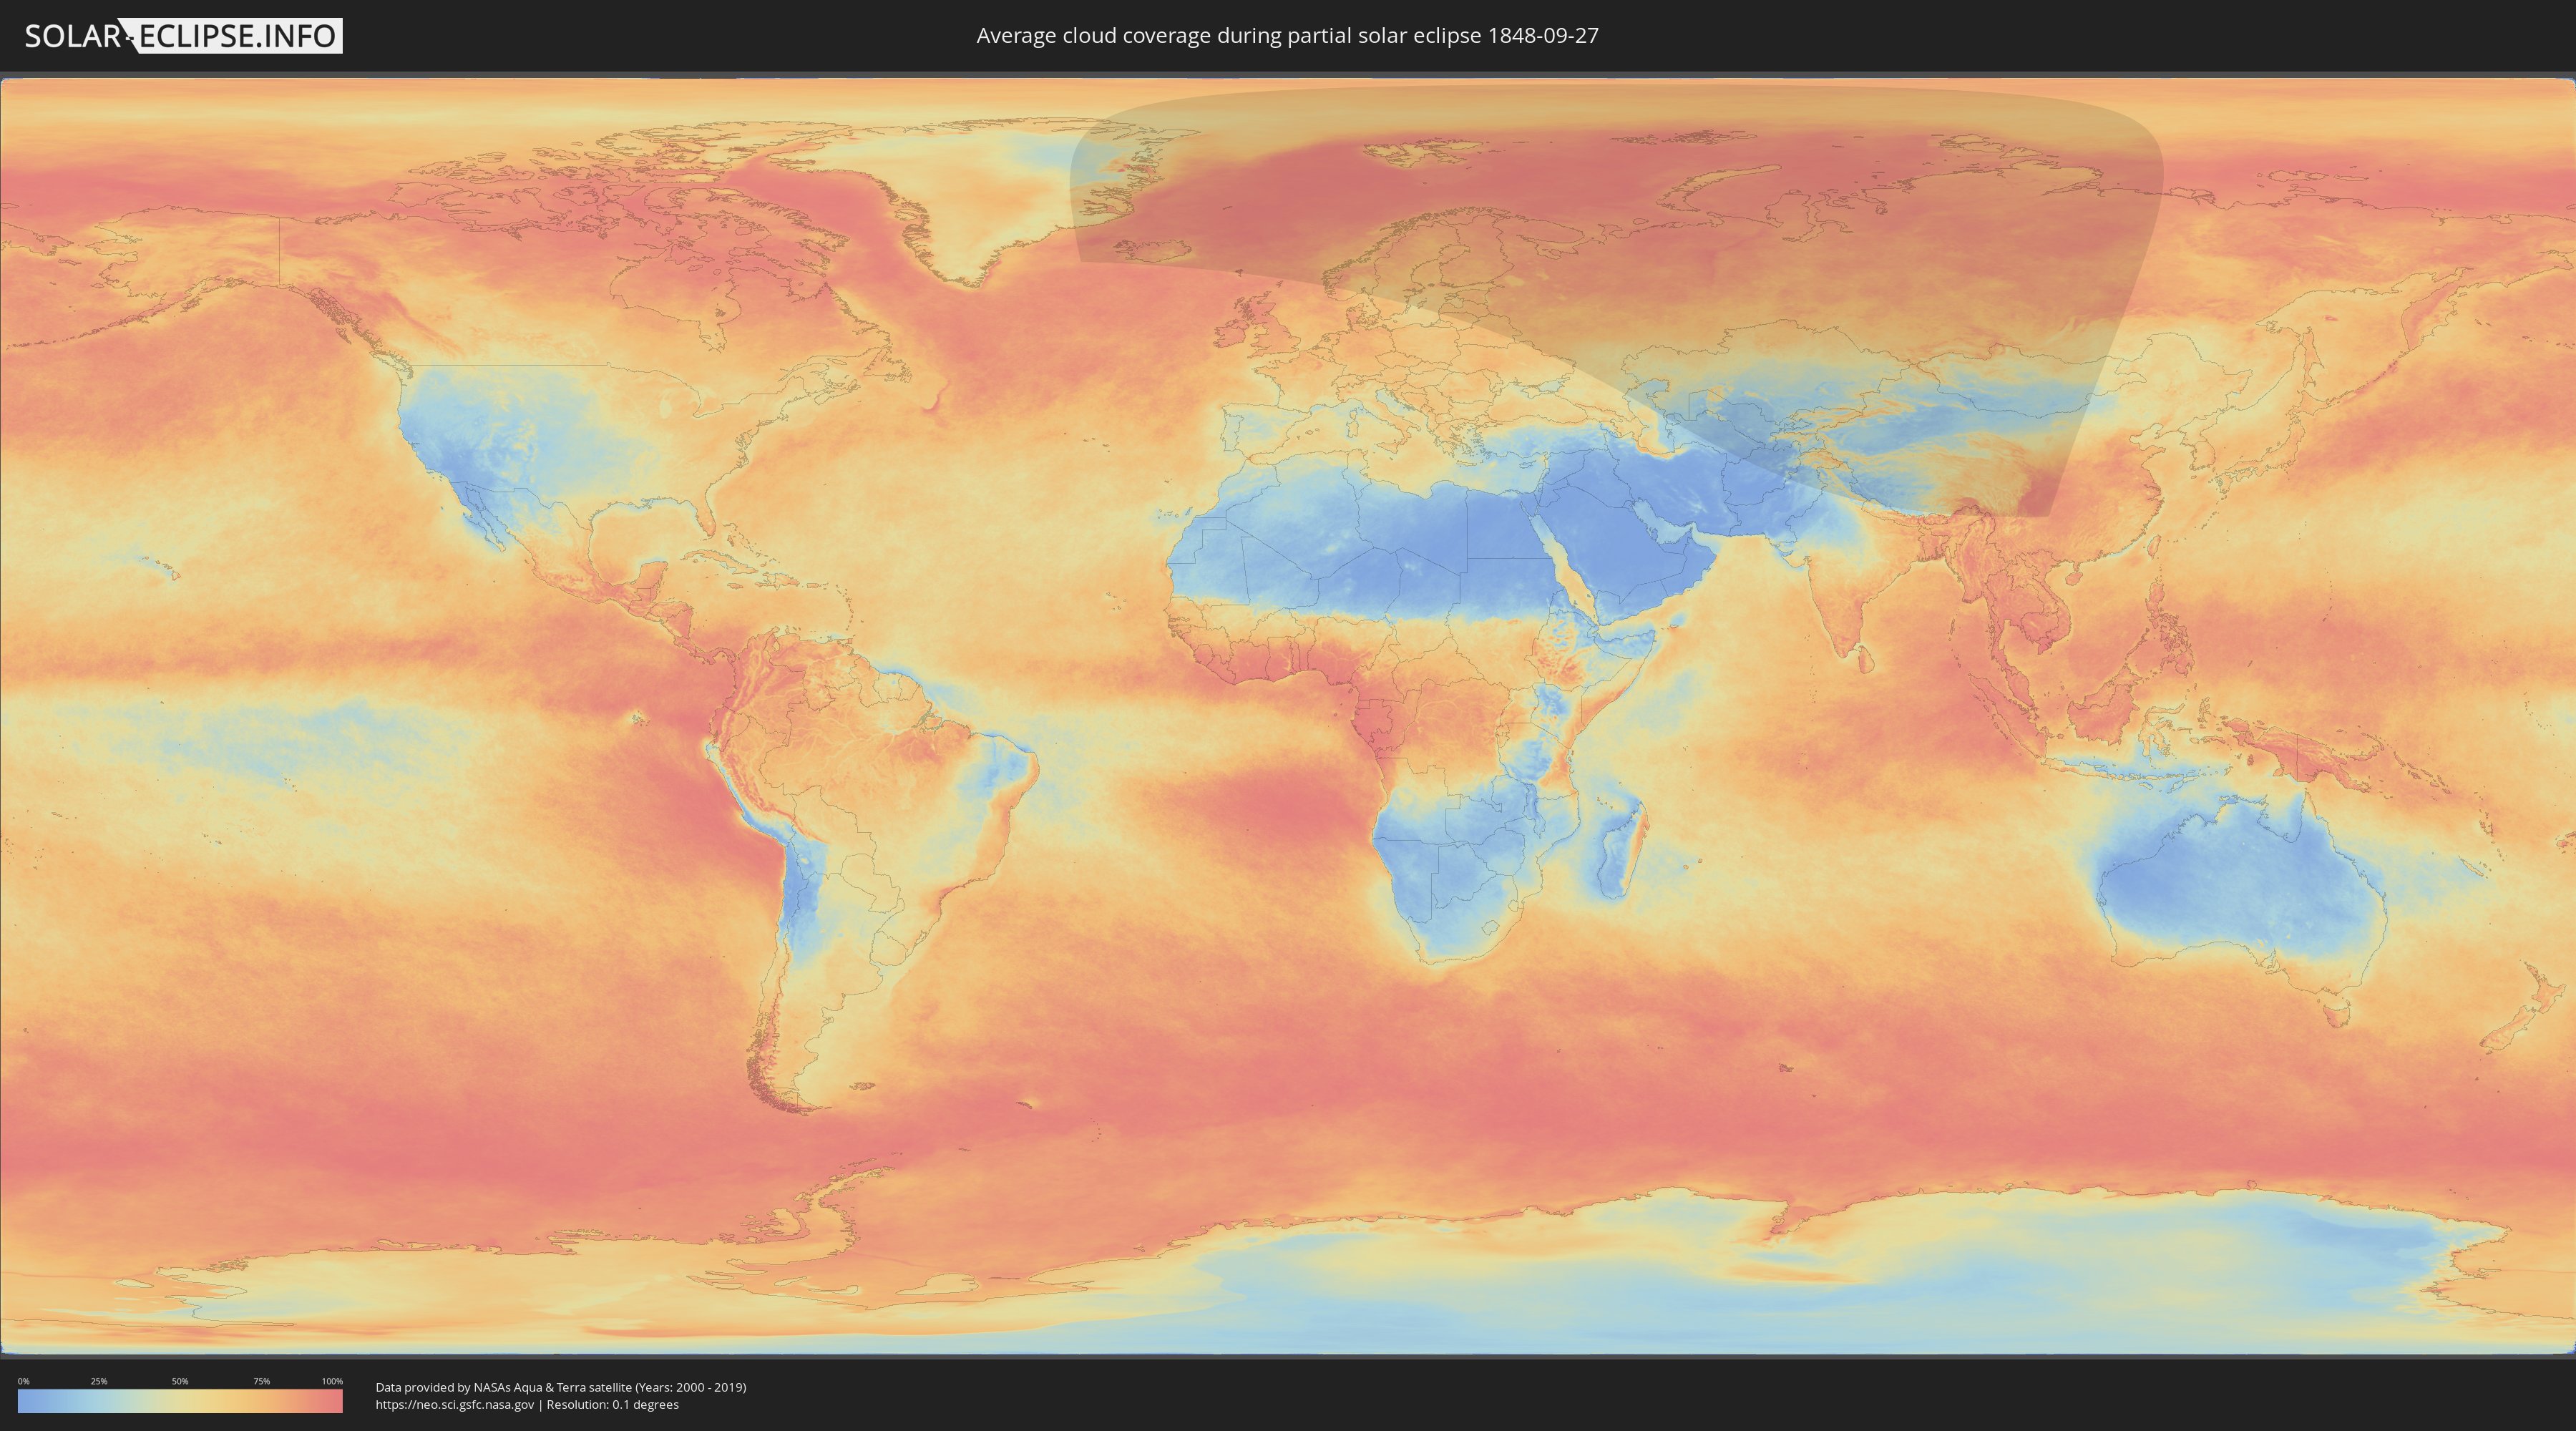The height and width of the screenshot is (1431, 2576).
Task: Click the 50% label on the legend
Action: [180, 1381]
